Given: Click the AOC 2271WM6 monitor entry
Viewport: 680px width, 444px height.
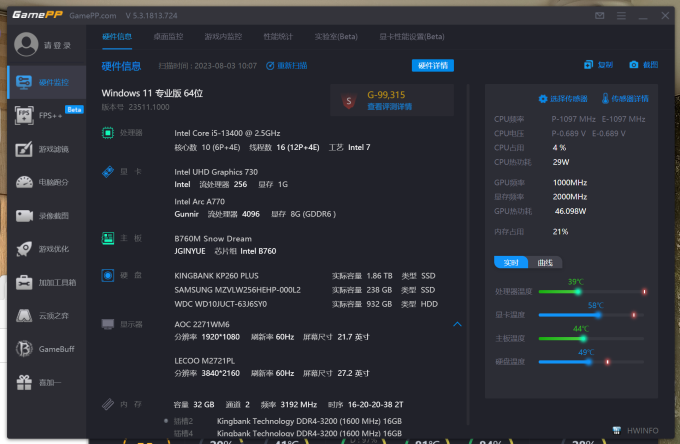Looking at the screenshot, I should 202,324.
